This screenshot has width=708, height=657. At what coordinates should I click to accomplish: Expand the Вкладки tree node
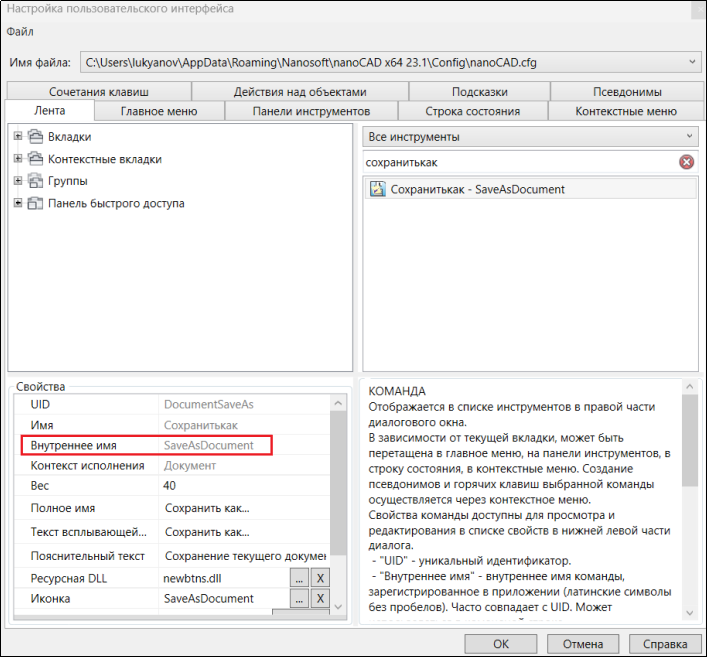pos(18,136)
